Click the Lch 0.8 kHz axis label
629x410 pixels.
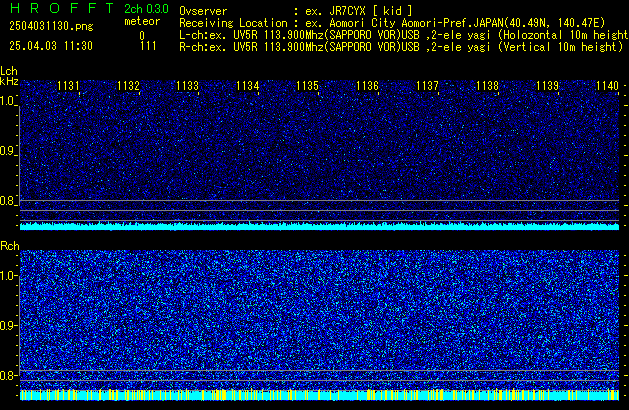click(8, 201)
